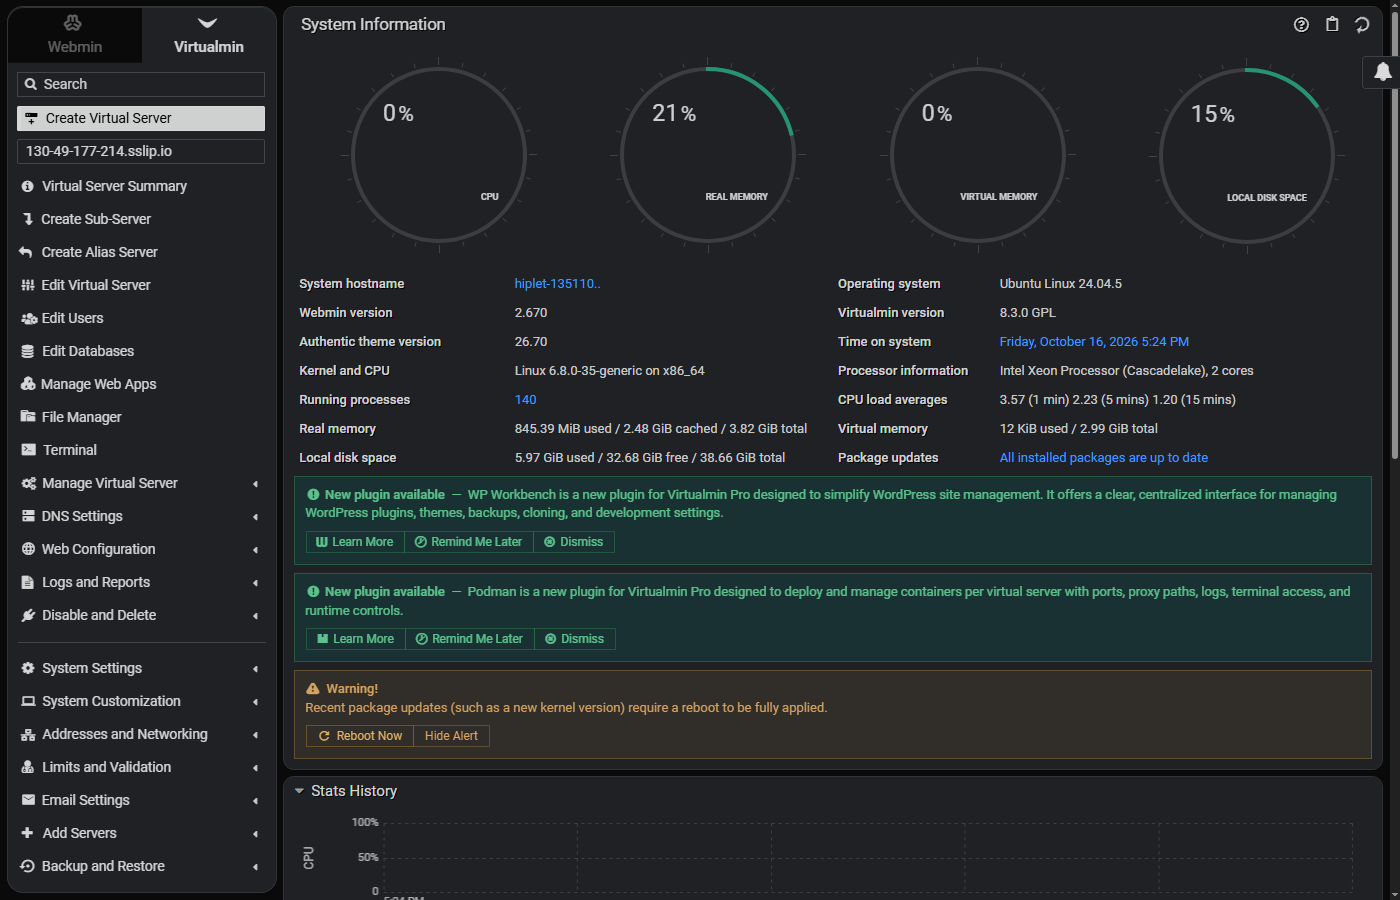Open the hiplet-135110.. hostname link
The width and height of the screenshot is (1400, 900).
pos(557,284)
